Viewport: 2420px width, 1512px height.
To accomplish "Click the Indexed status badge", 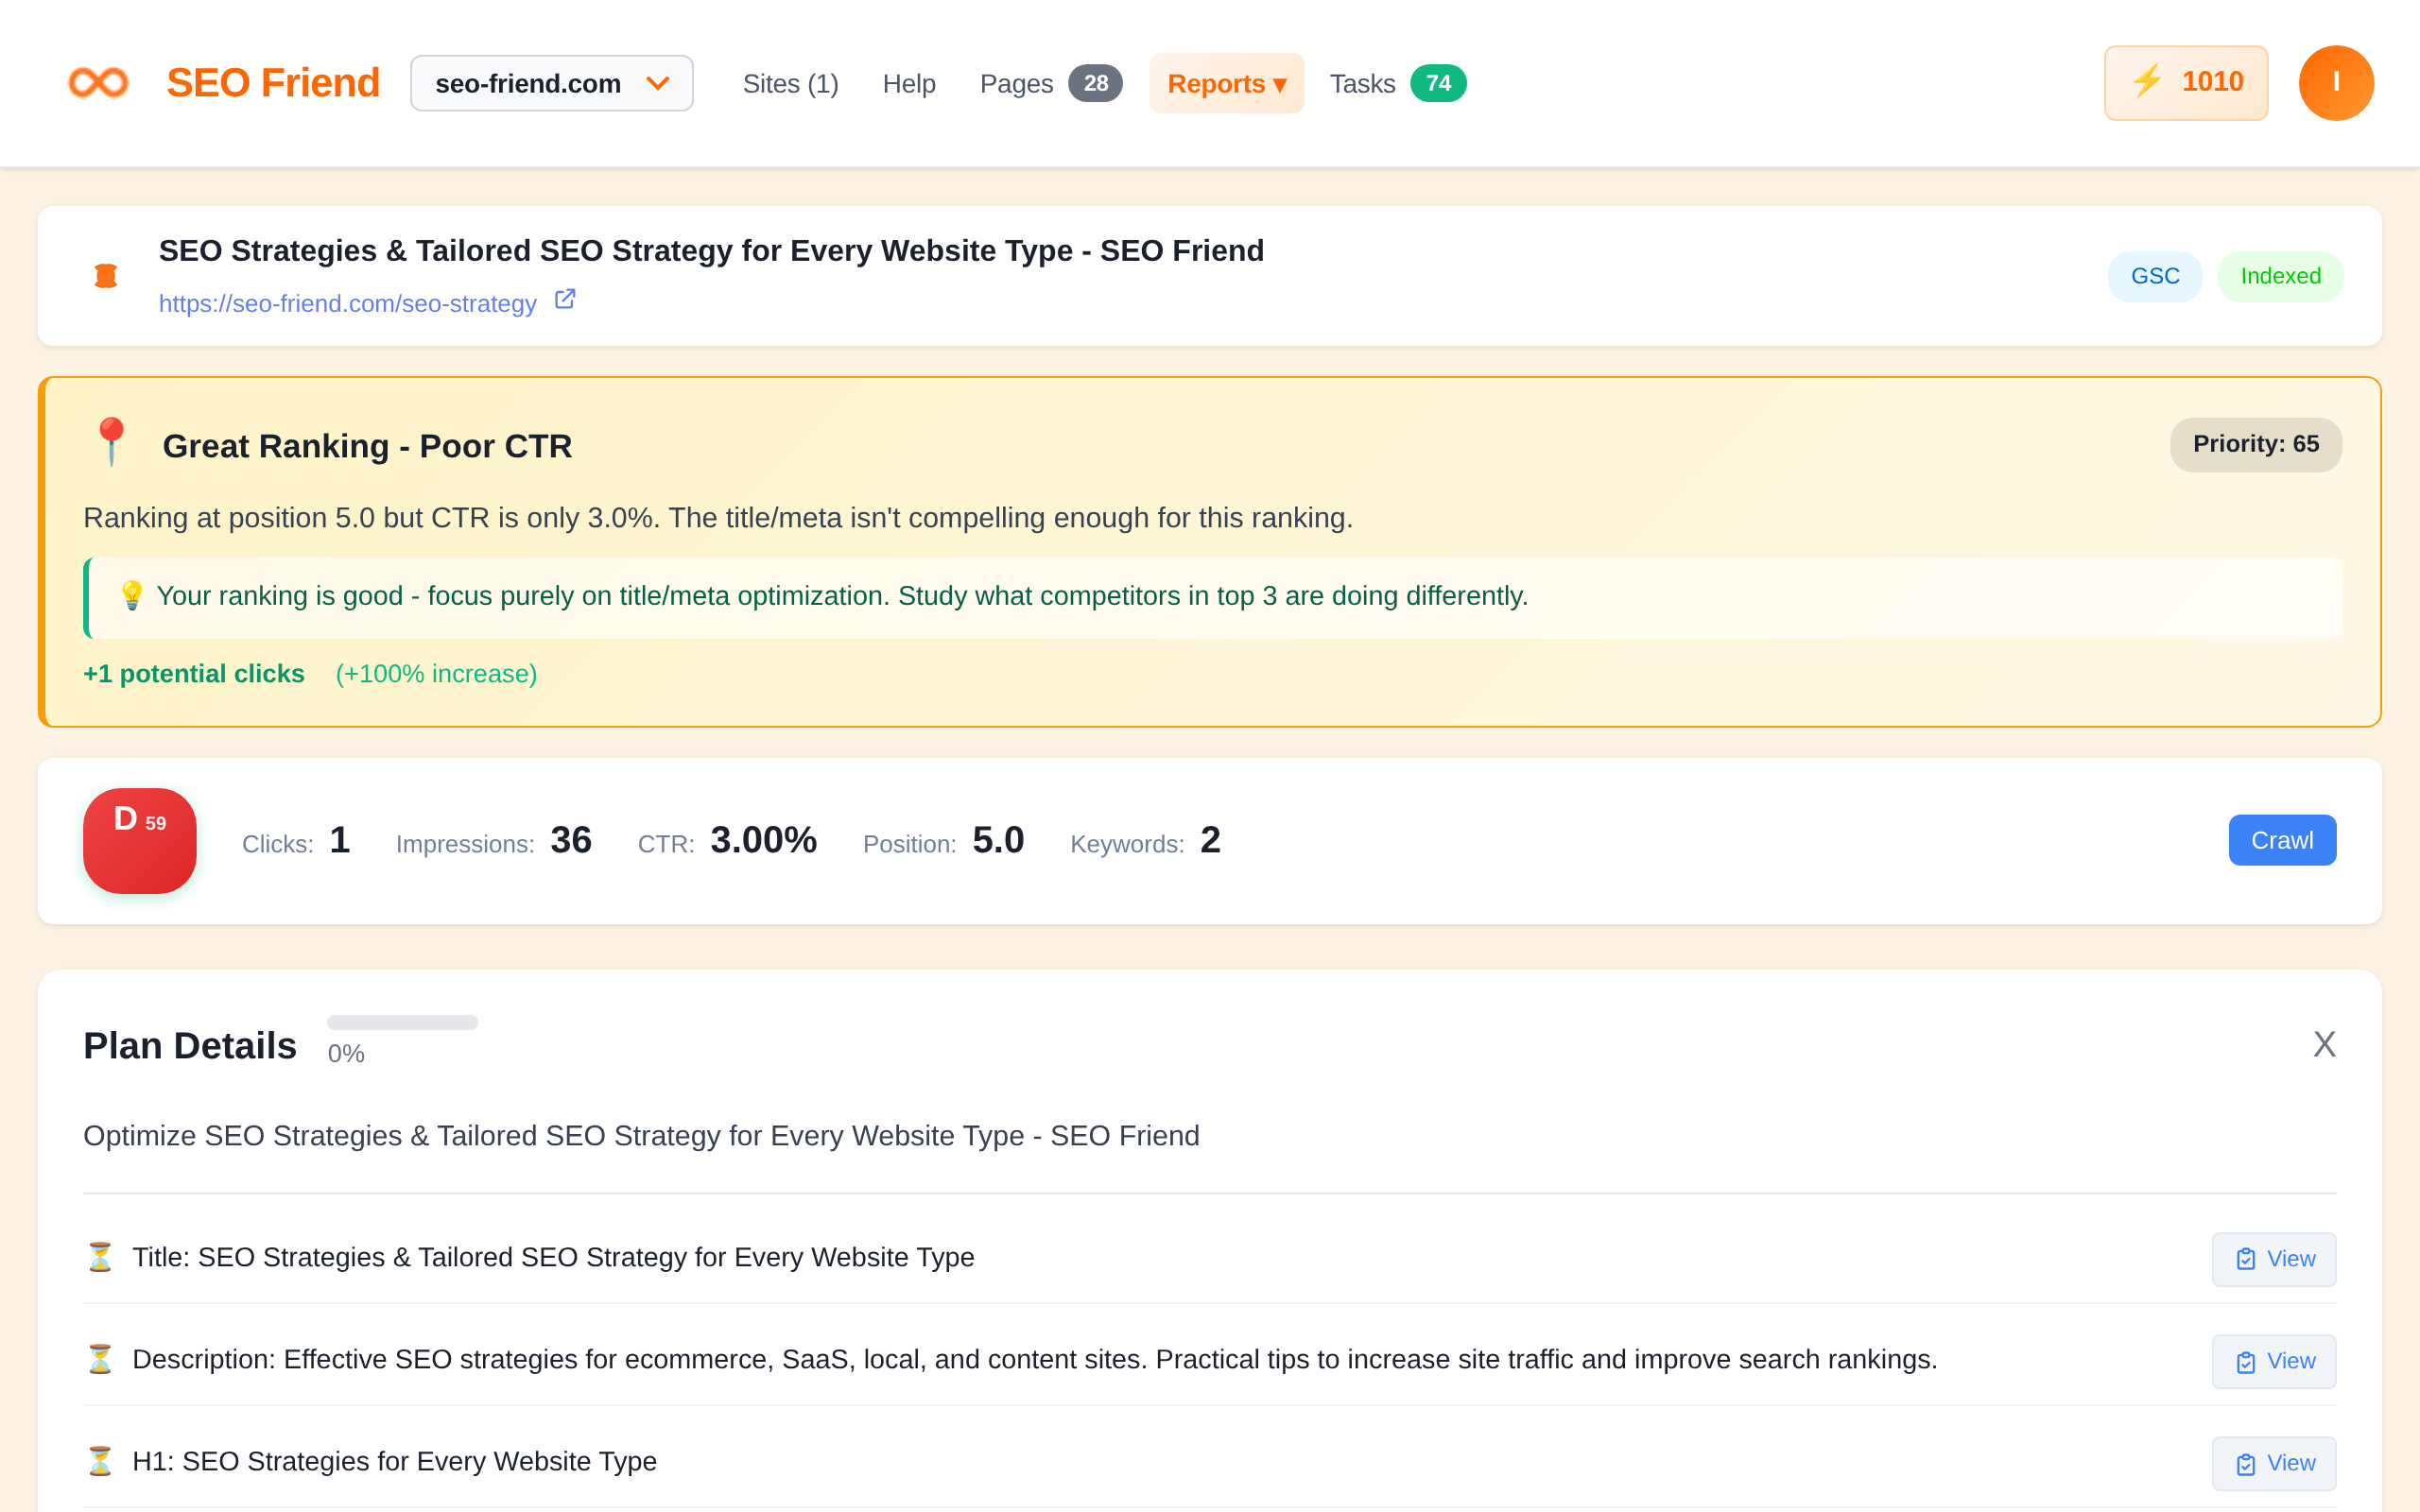I will coord(2280,276).
